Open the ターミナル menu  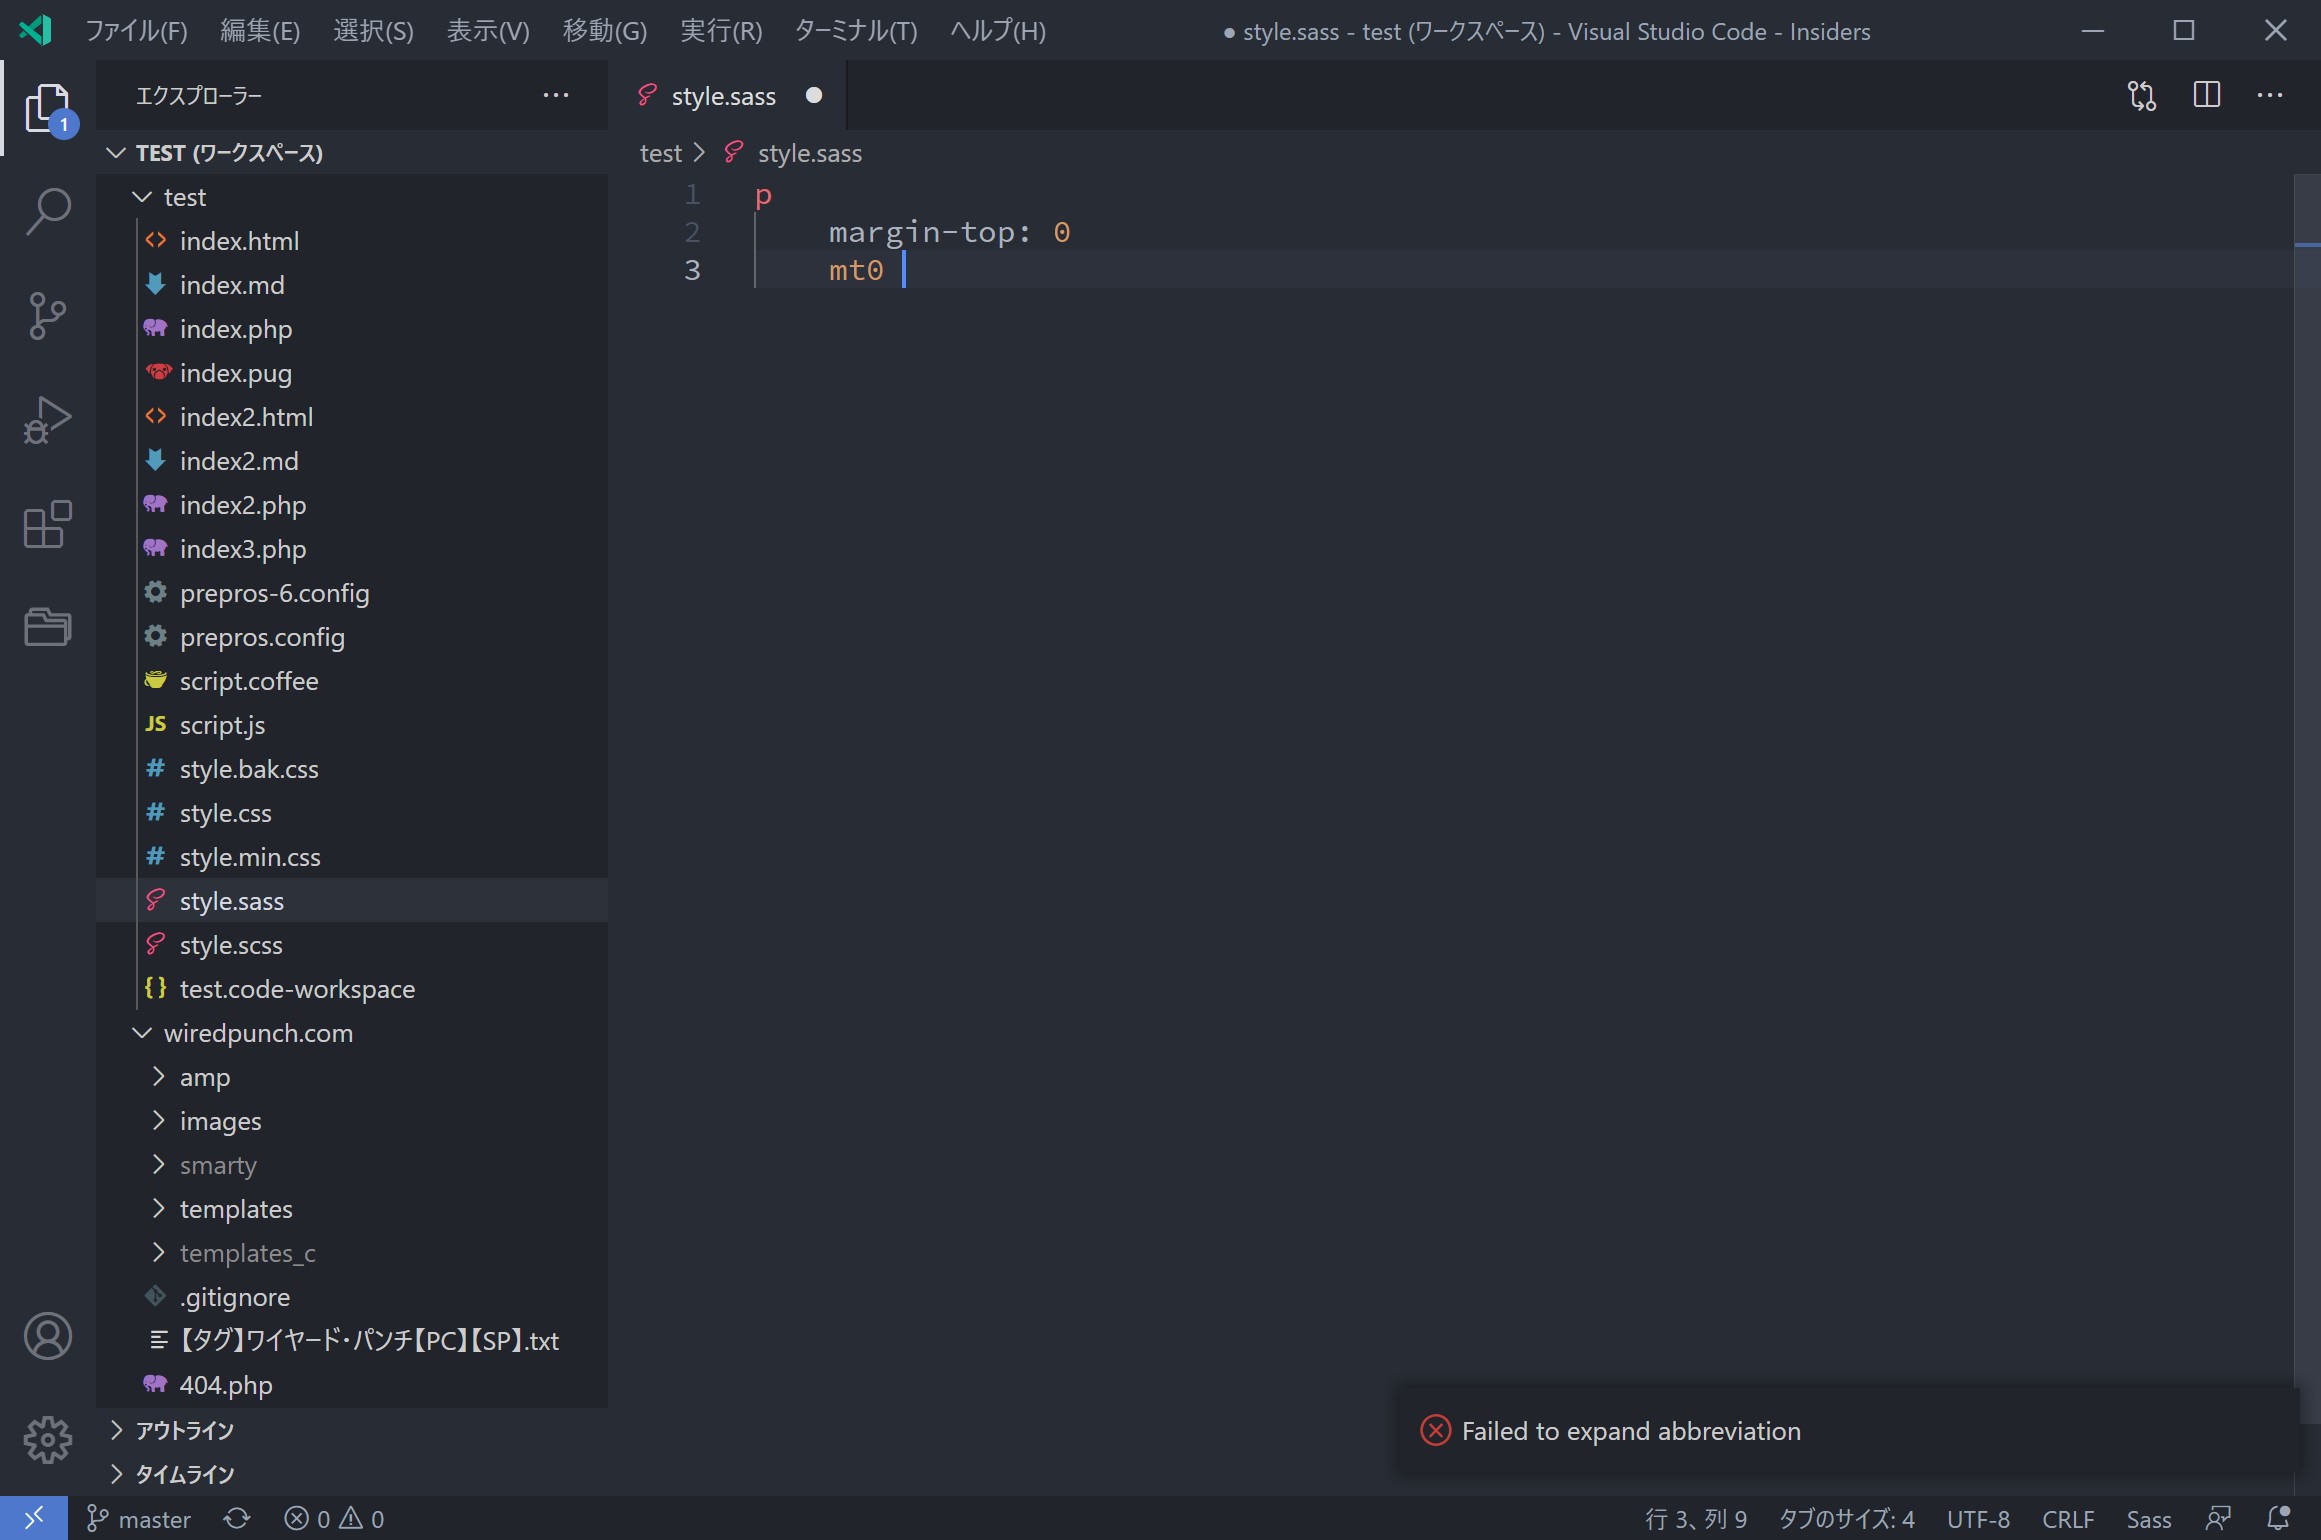(x=853, y=30)
